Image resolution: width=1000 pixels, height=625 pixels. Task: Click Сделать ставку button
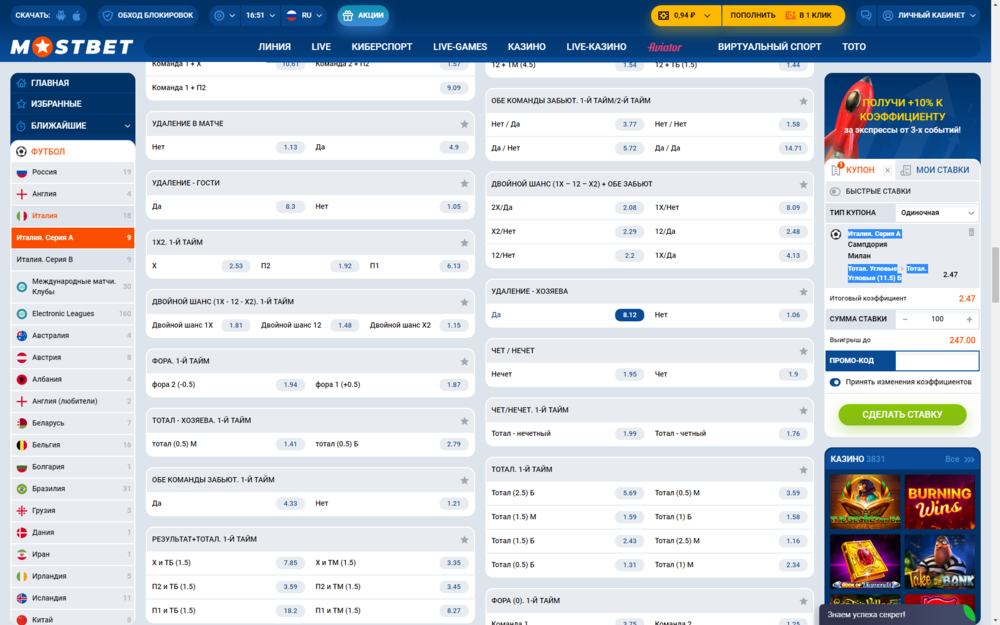pyautogui.click(x=902, y=415)
